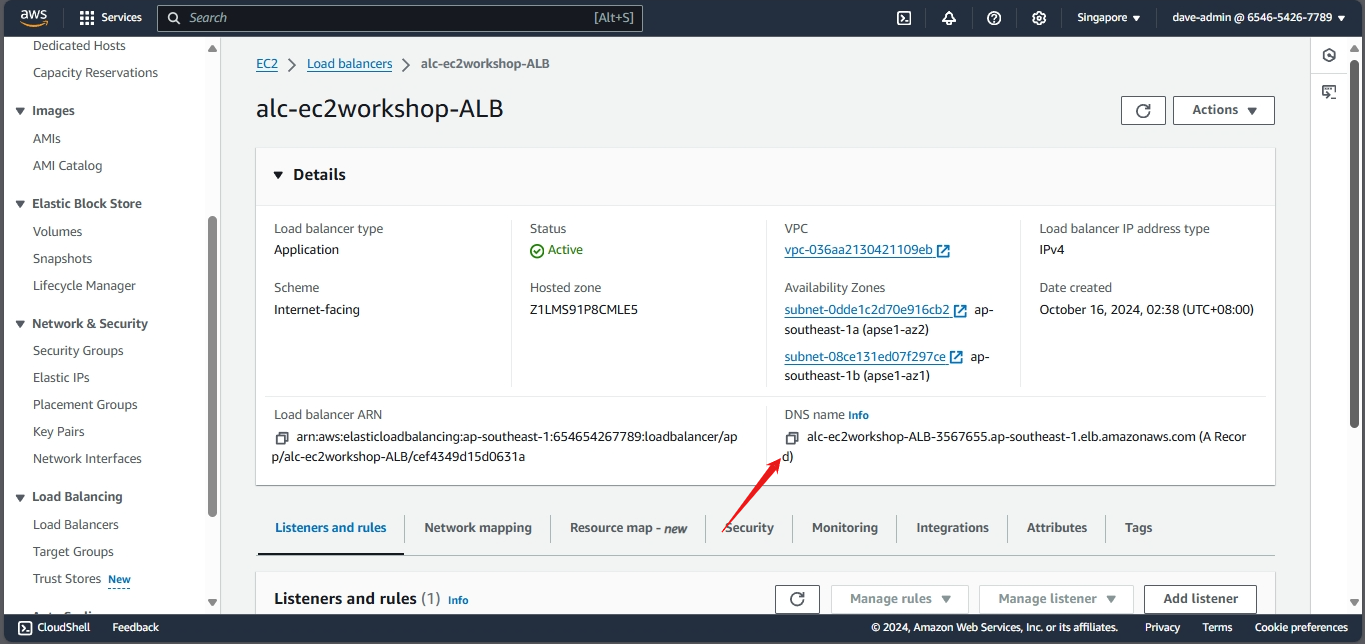Open the notifications bell icon
The image size is (1365, 644).
(x=948, y=18)
